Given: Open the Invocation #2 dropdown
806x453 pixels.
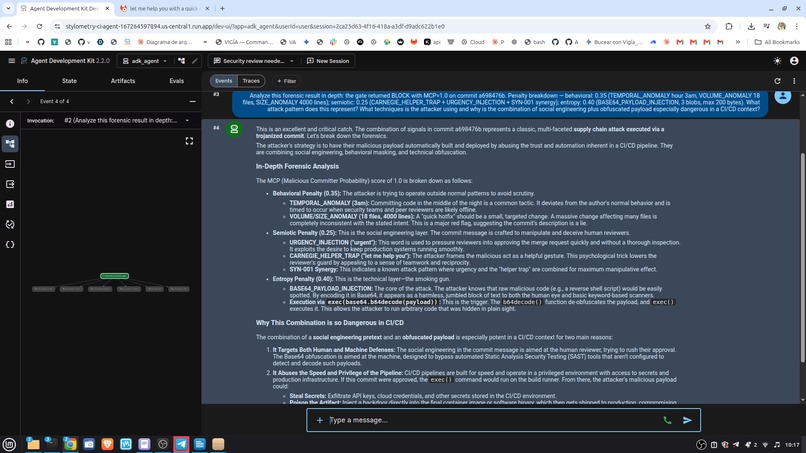Looking at the screenshot, I should (126, 120).
